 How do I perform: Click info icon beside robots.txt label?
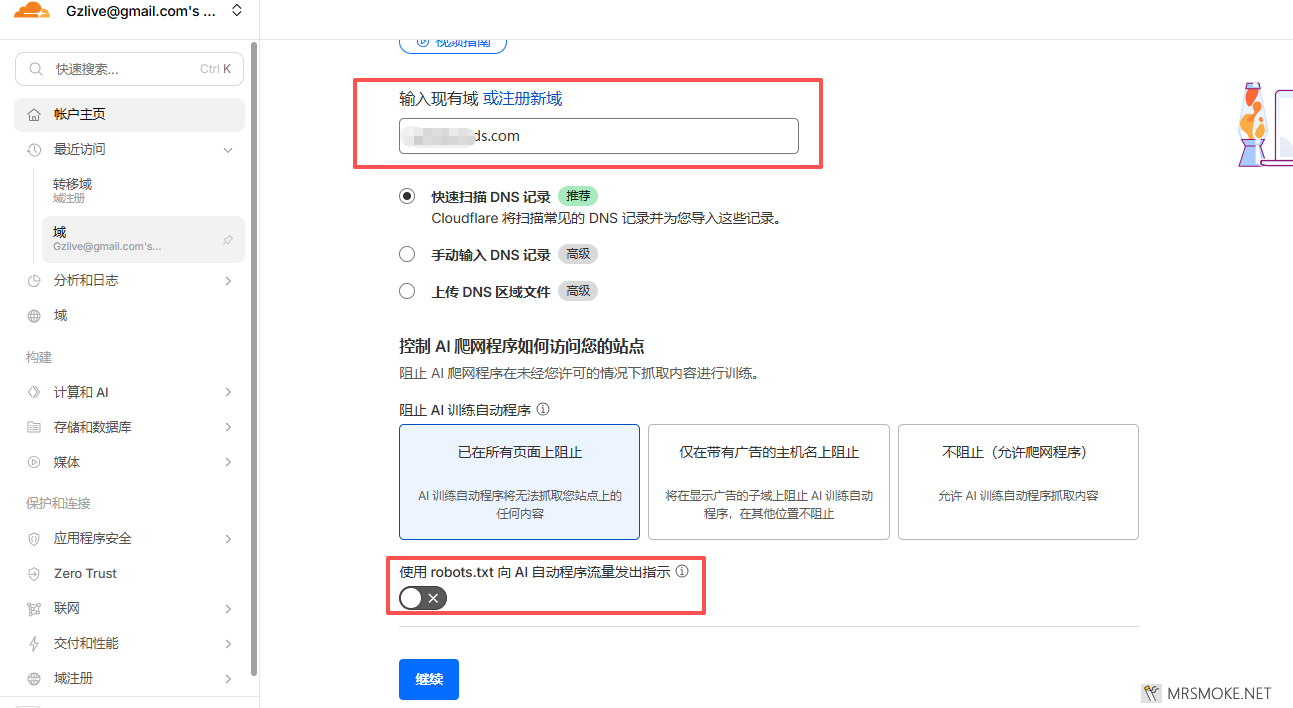pyautogui.click(x=682, y=572)
